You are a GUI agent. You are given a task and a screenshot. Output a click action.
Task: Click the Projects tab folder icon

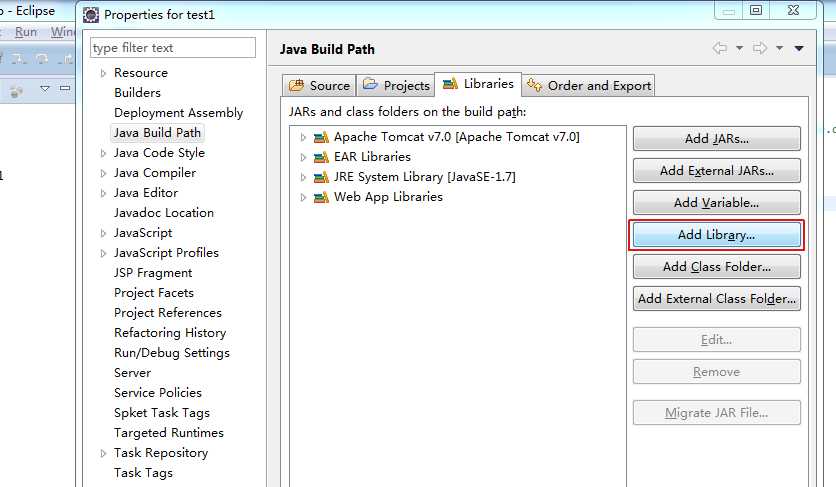pyautogui.click(x=370, y=84)
